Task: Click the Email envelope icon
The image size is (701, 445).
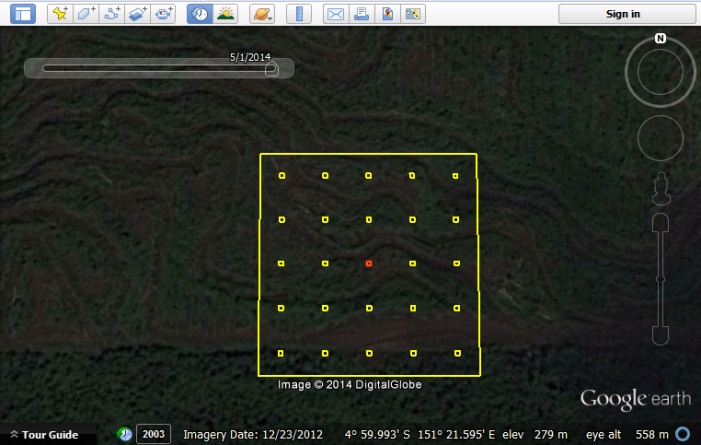Action: [x=336, y=14]
